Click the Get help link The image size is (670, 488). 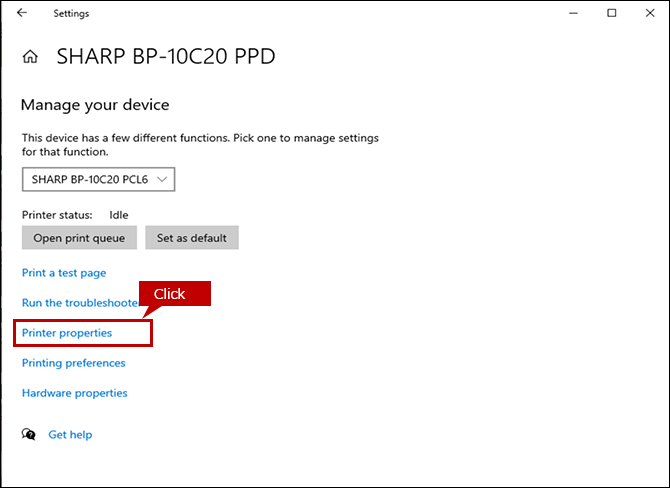[x=70, y=435]
